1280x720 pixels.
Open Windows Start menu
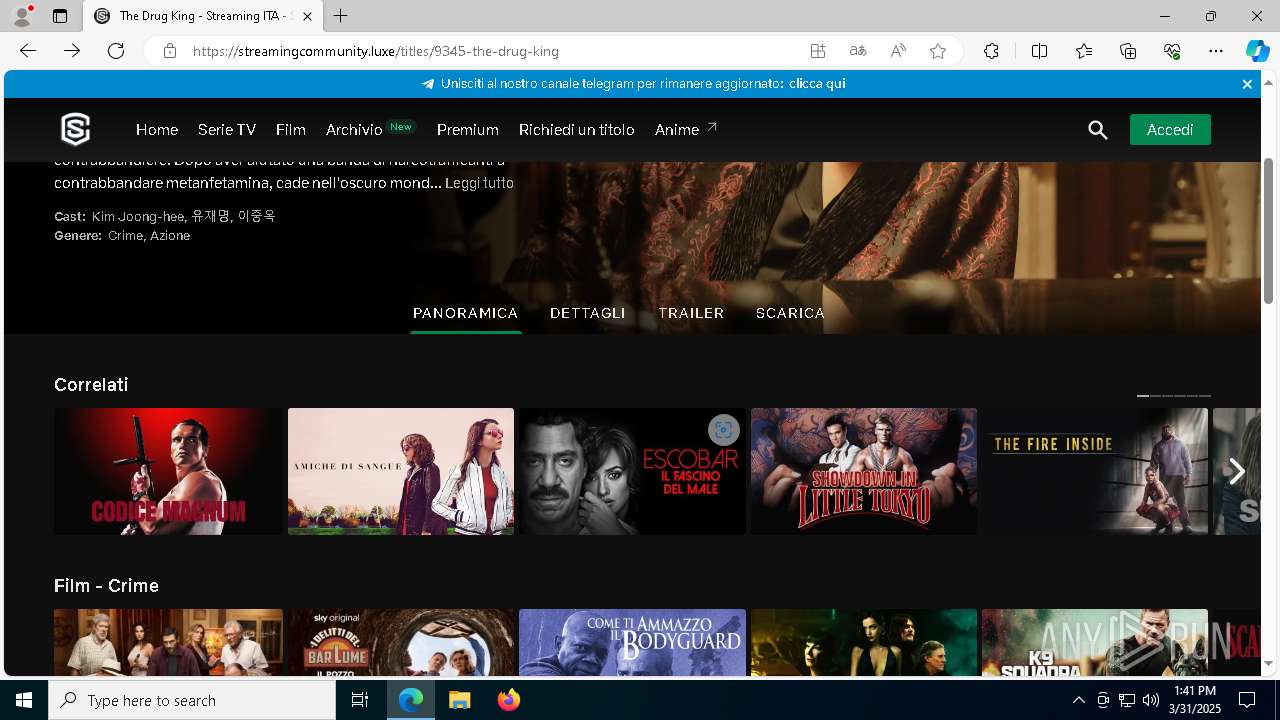[x=24, y=700]
